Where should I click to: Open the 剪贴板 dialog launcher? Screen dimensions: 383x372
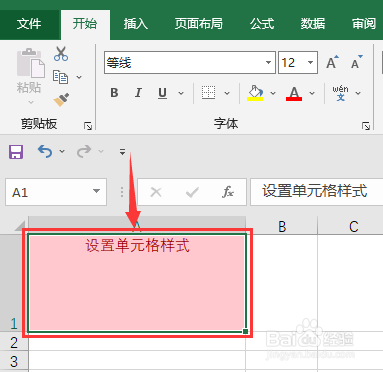pos(88,126)
